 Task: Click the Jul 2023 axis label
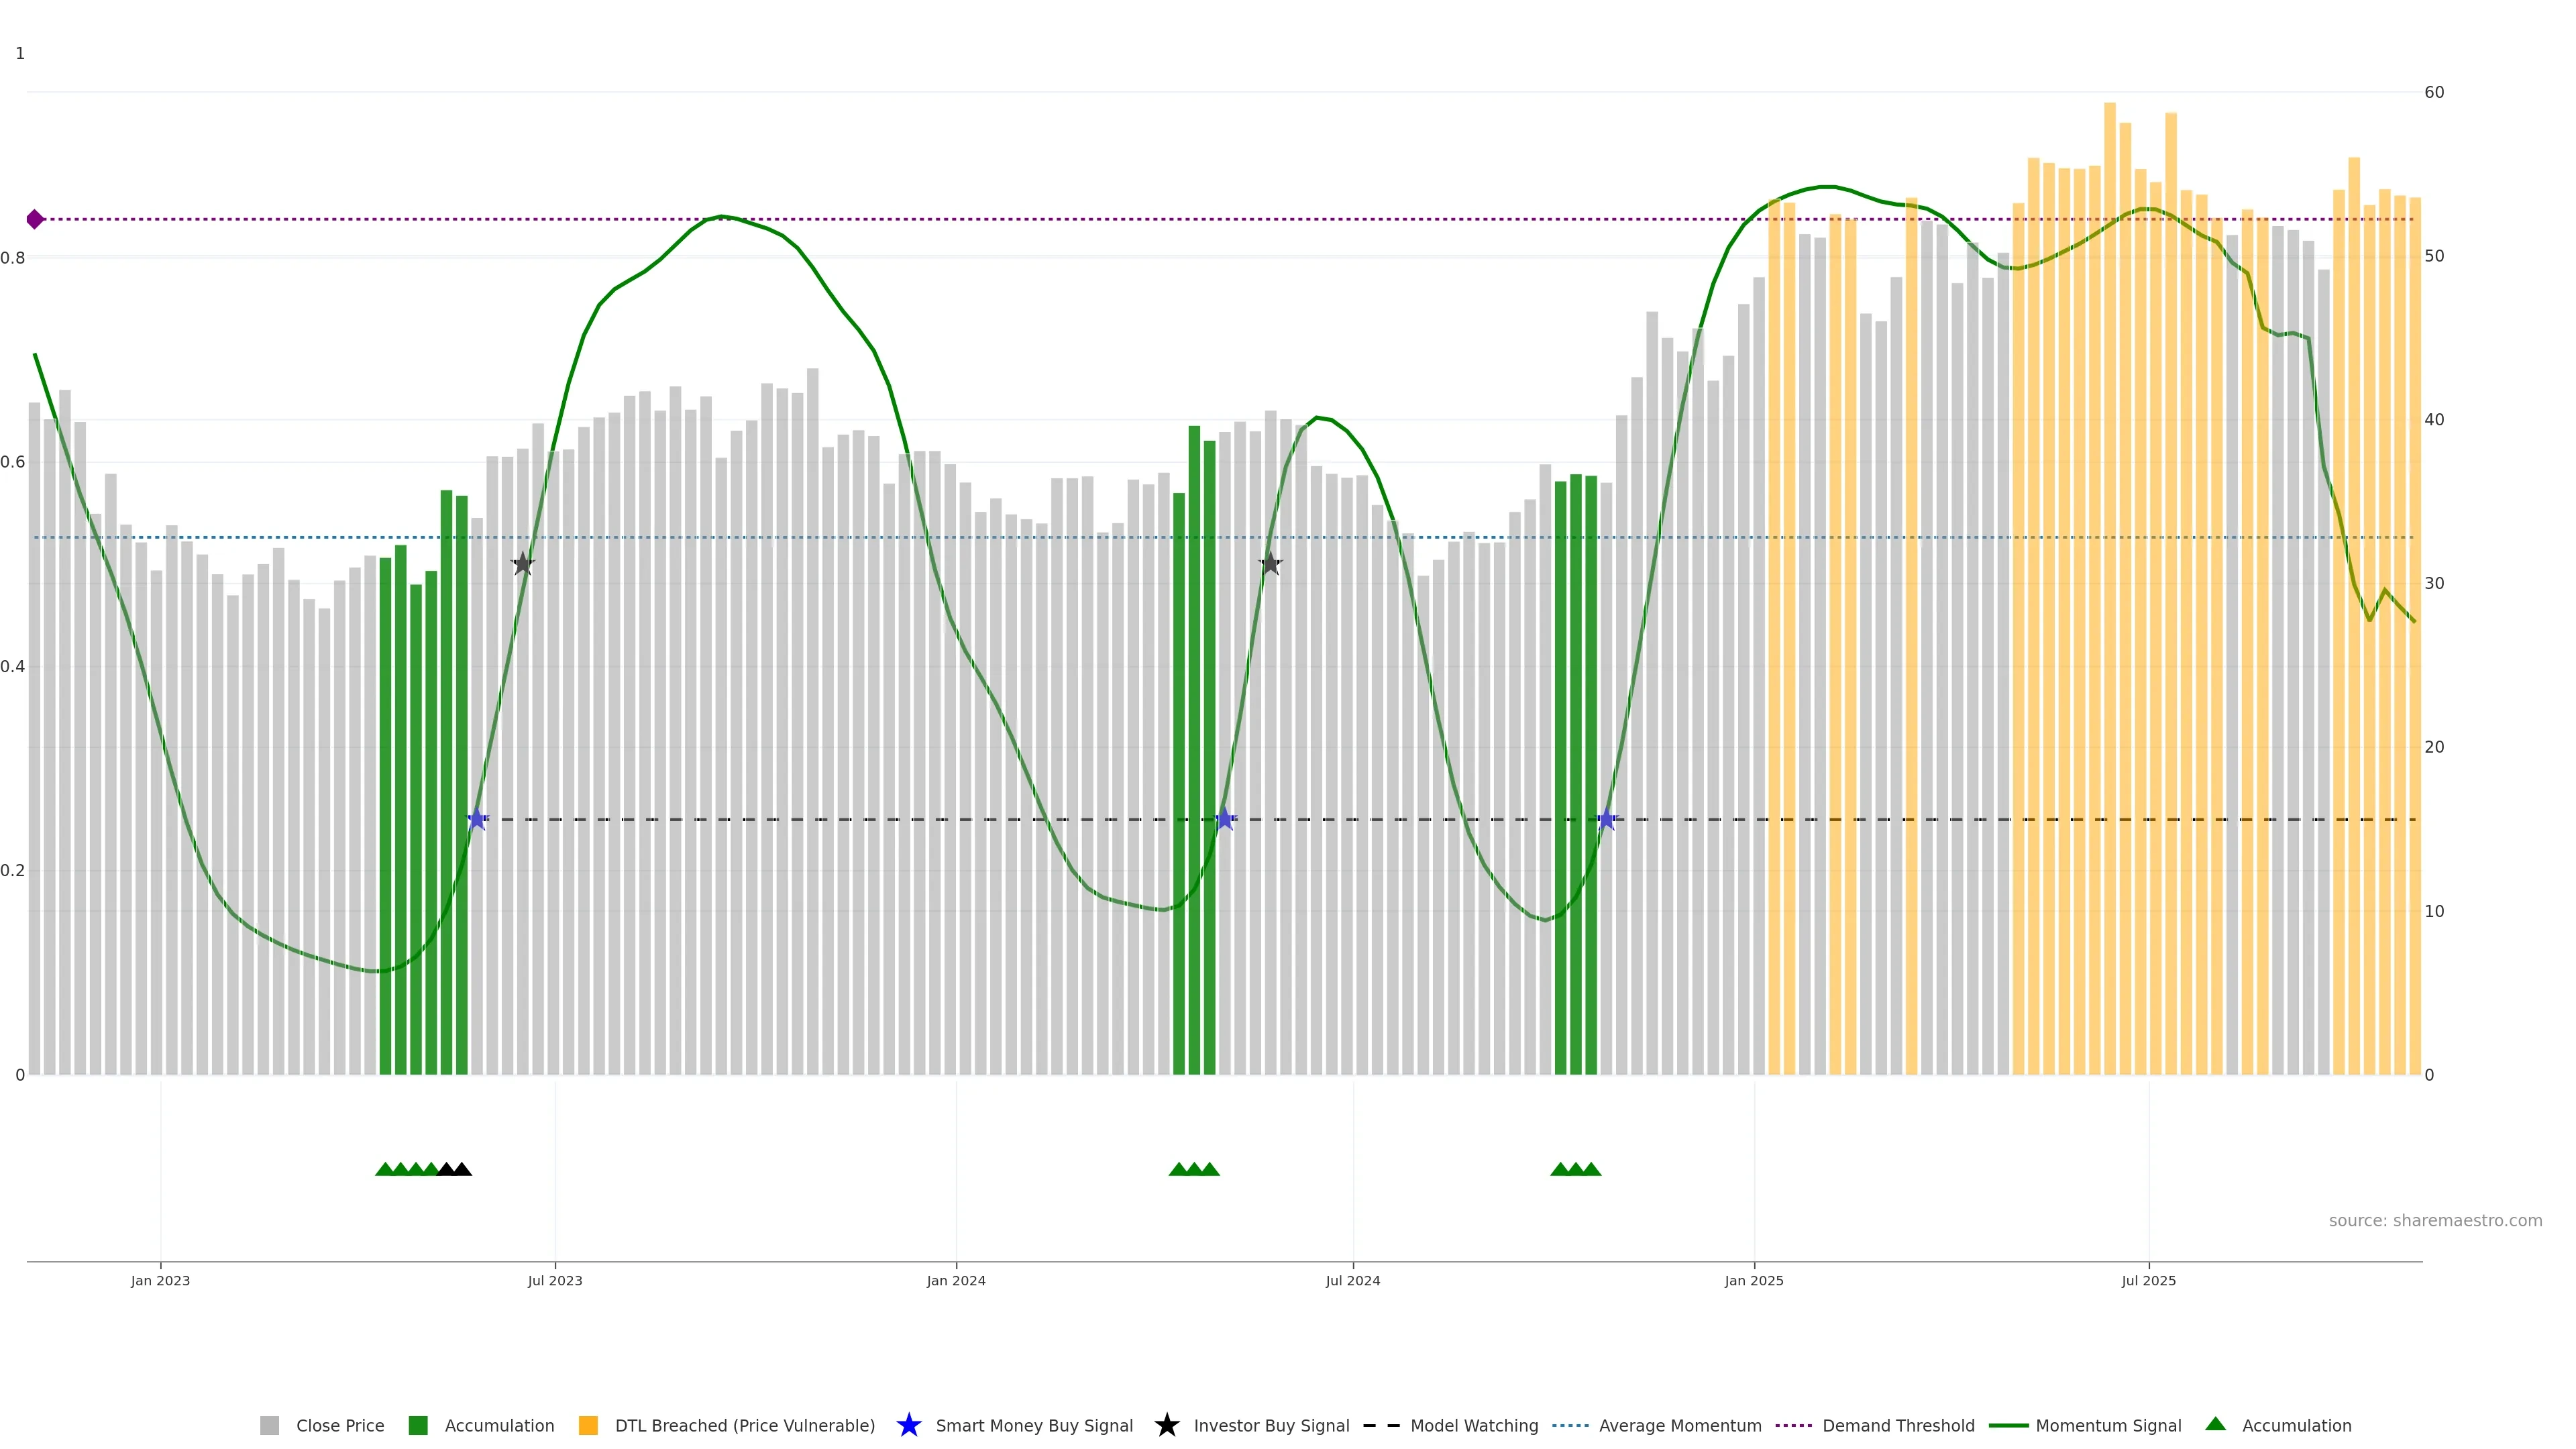click(555, 1280)
